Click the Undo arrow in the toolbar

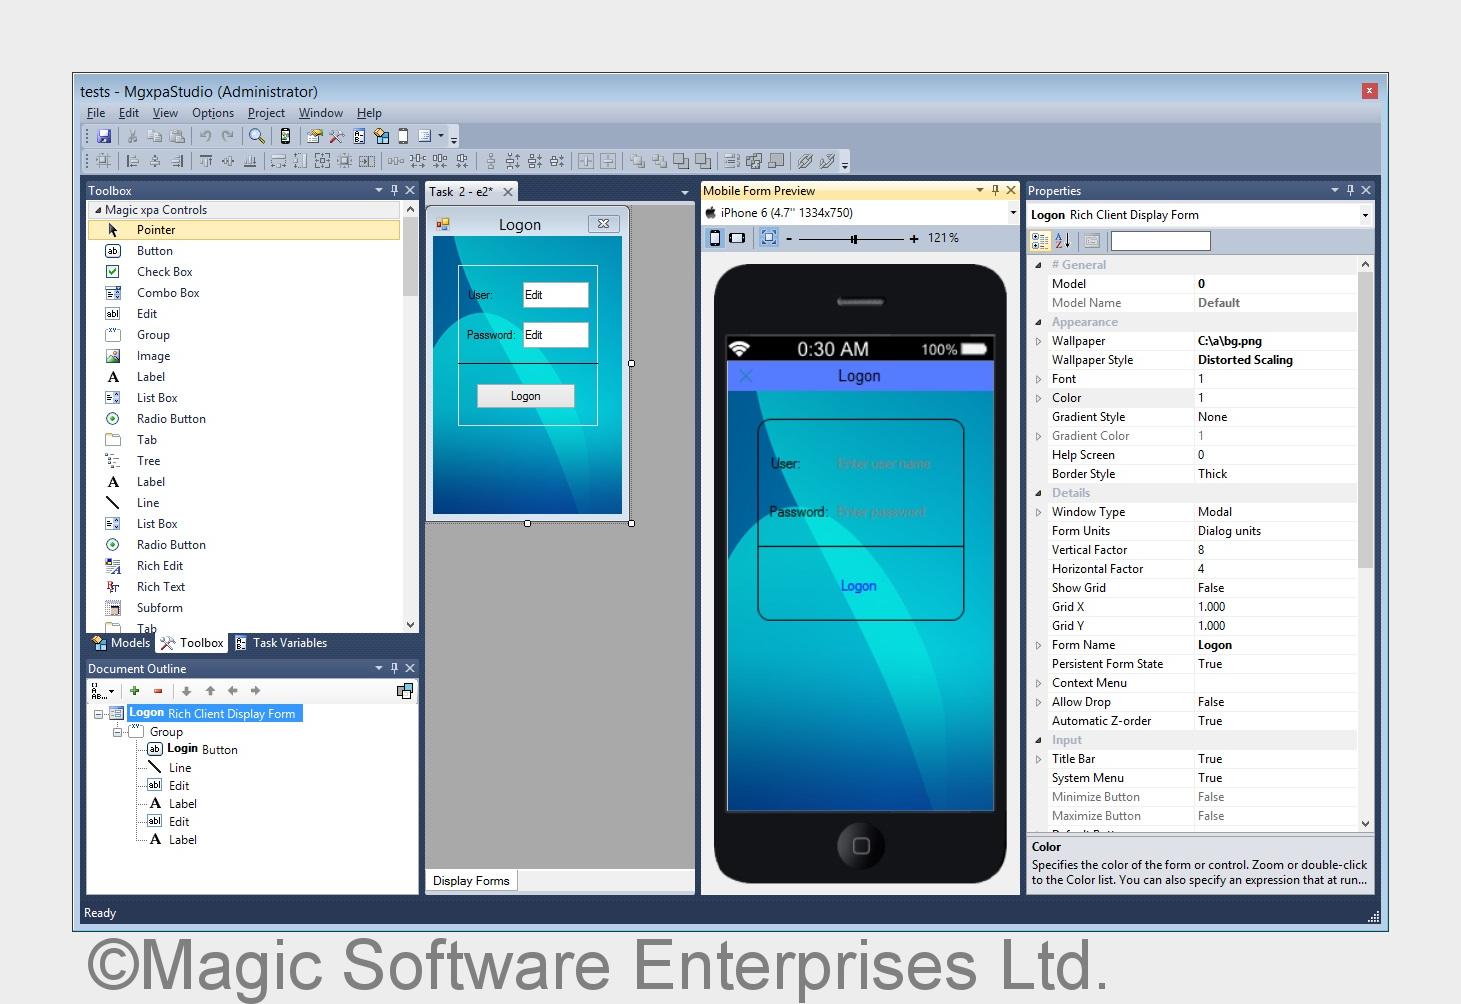(x=205, y=136)
